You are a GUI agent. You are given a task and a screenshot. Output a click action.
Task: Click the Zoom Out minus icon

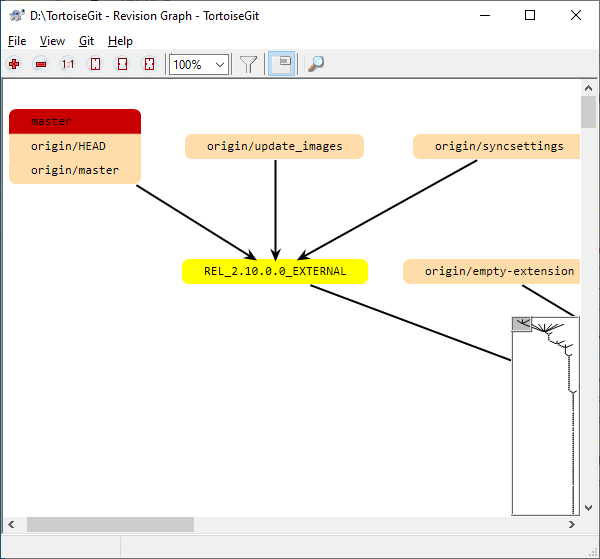point(41,64)
